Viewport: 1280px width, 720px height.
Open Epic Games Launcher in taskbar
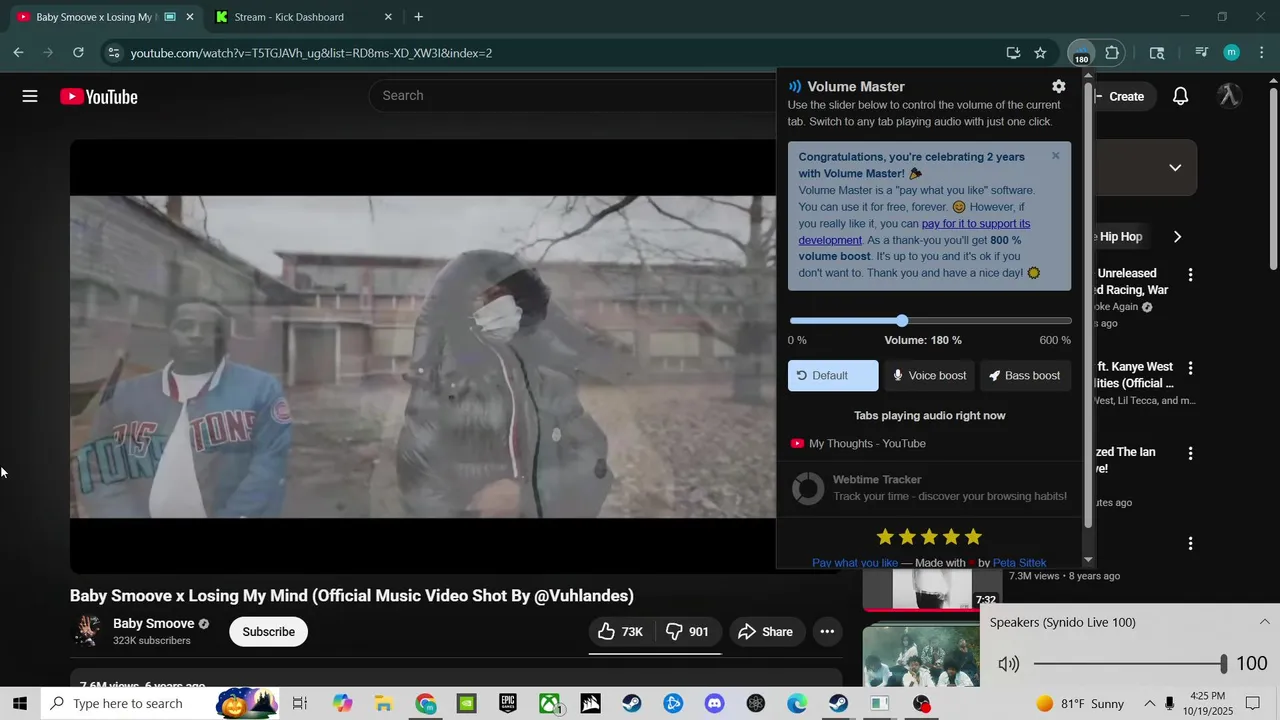point(508,703)
